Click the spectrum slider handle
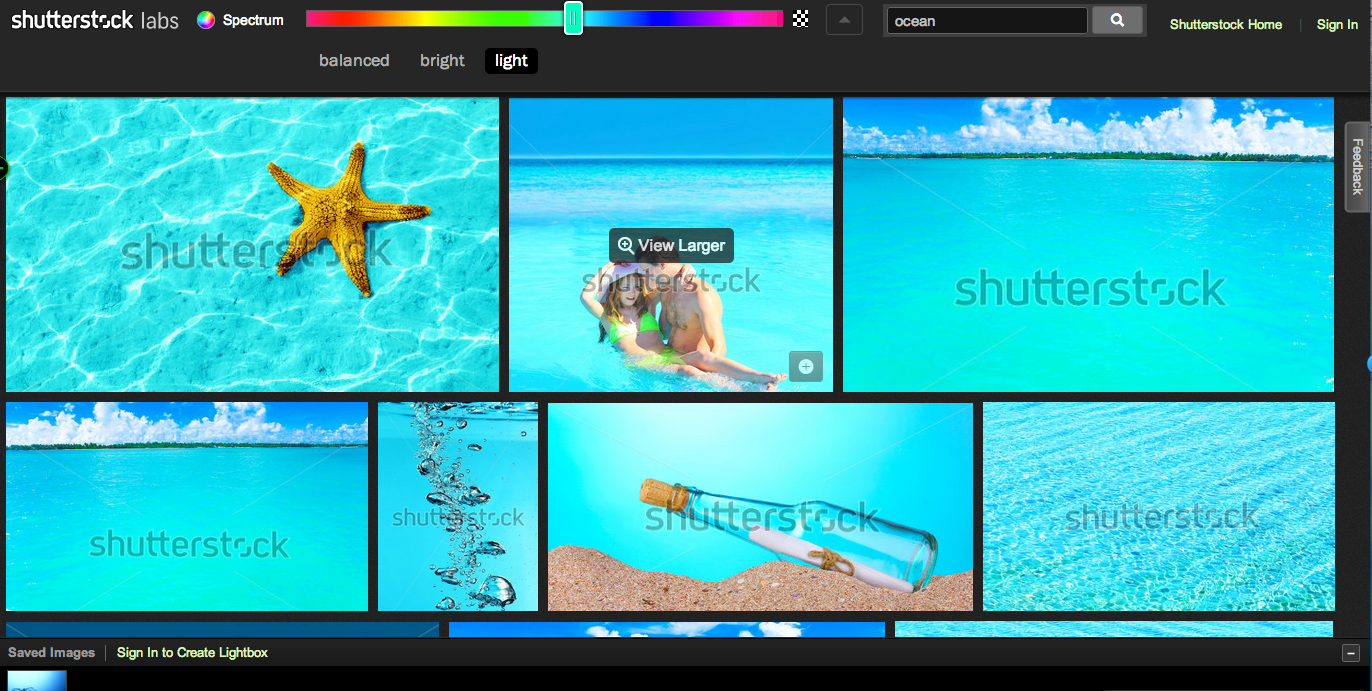 click(573, 18)
